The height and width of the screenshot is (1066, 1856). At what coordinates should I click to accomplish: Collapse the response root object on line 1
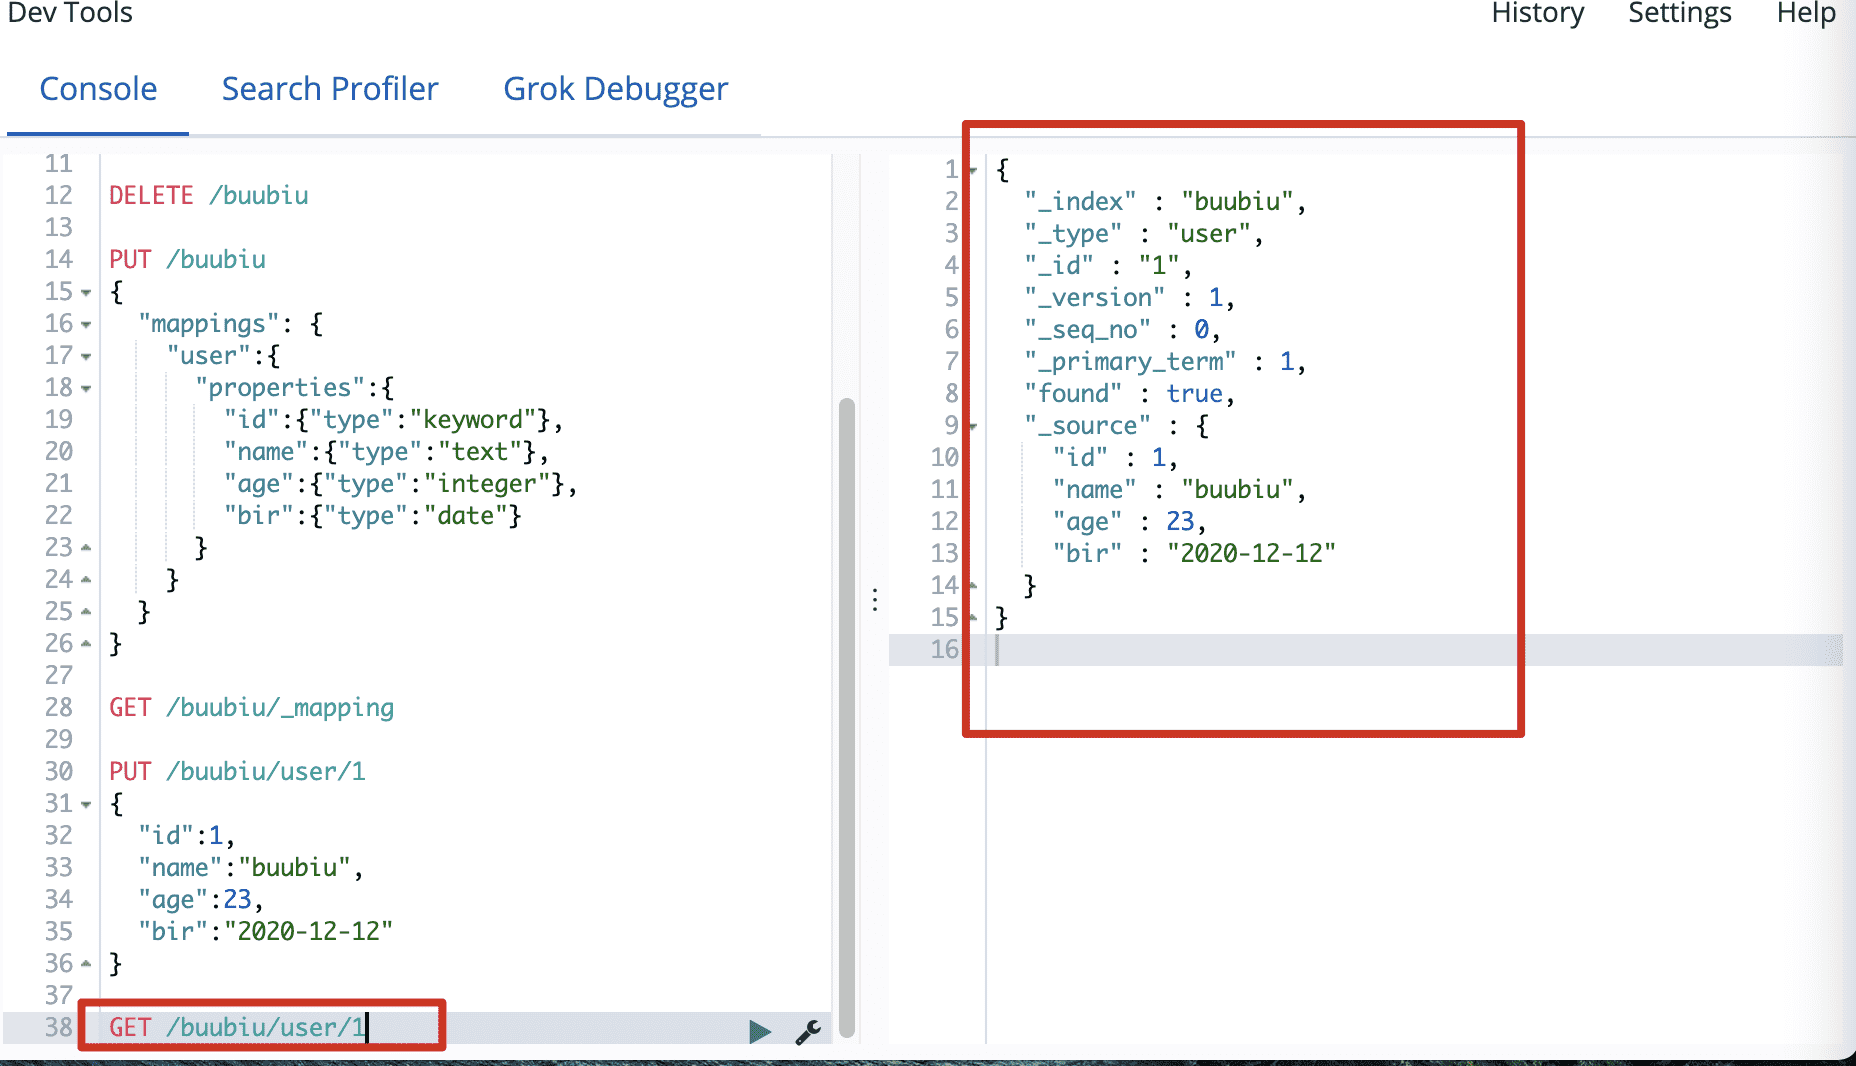[x=972, y=171]
